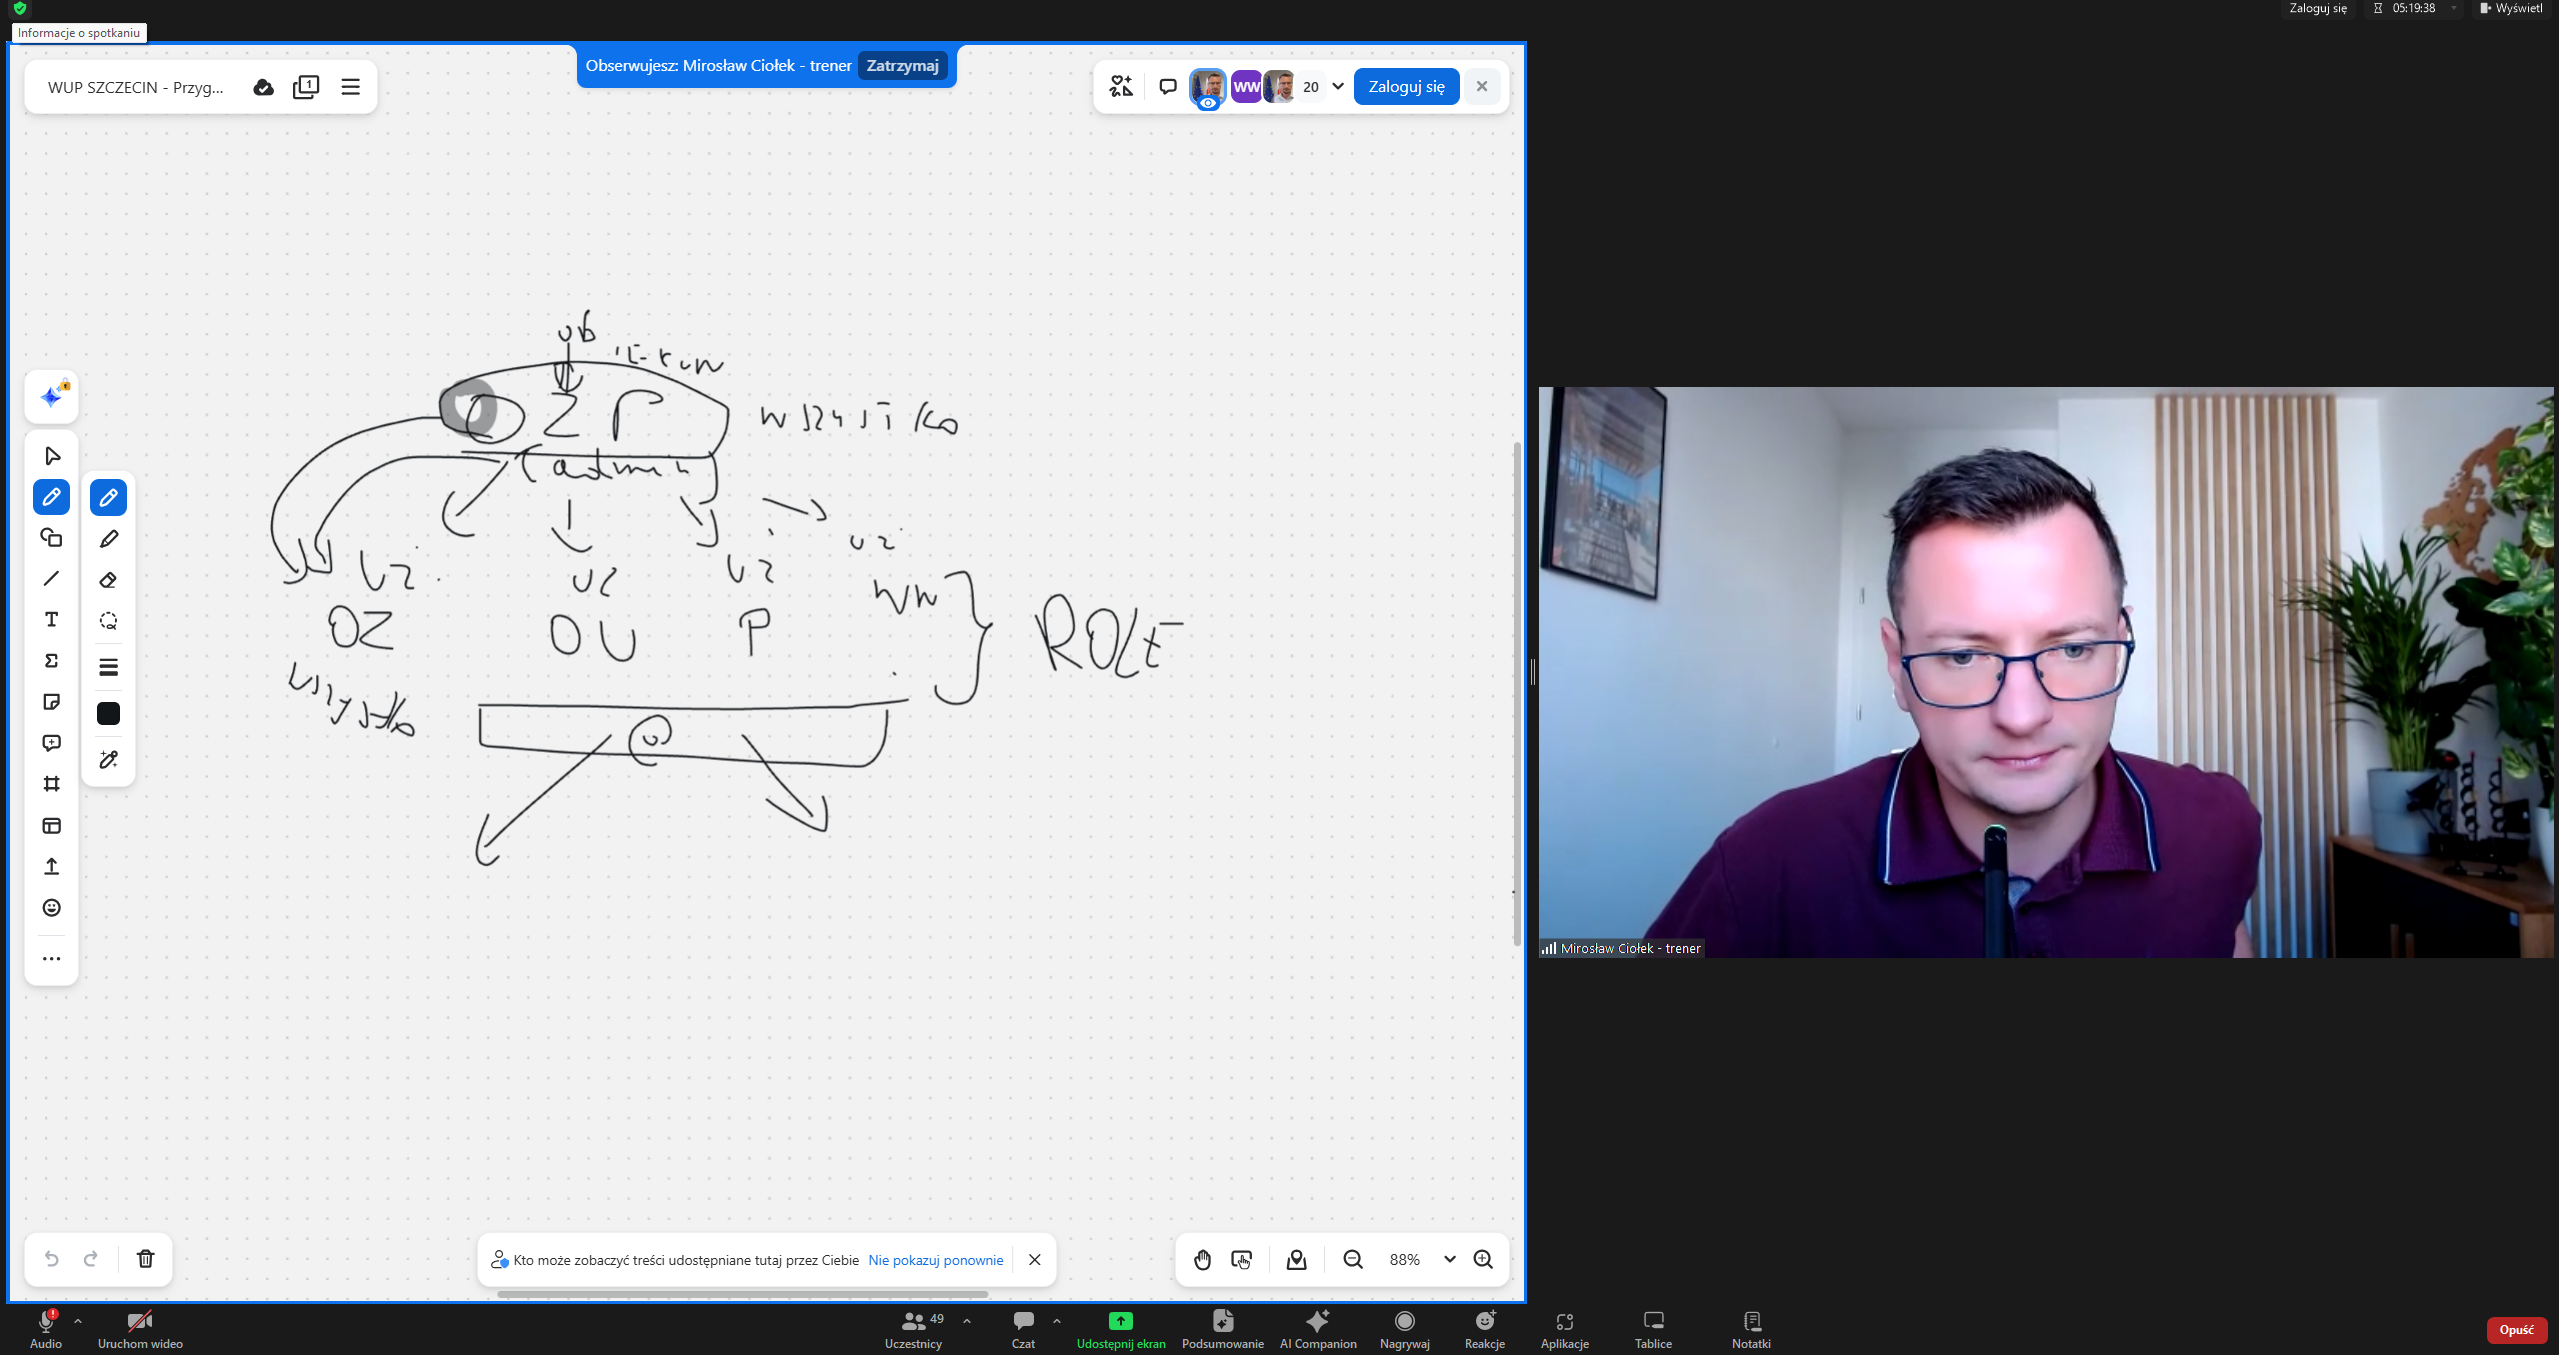The image size is (2559, 1355).
Task: Click the Upload icon in toolbar
Action: click(51, 866)
